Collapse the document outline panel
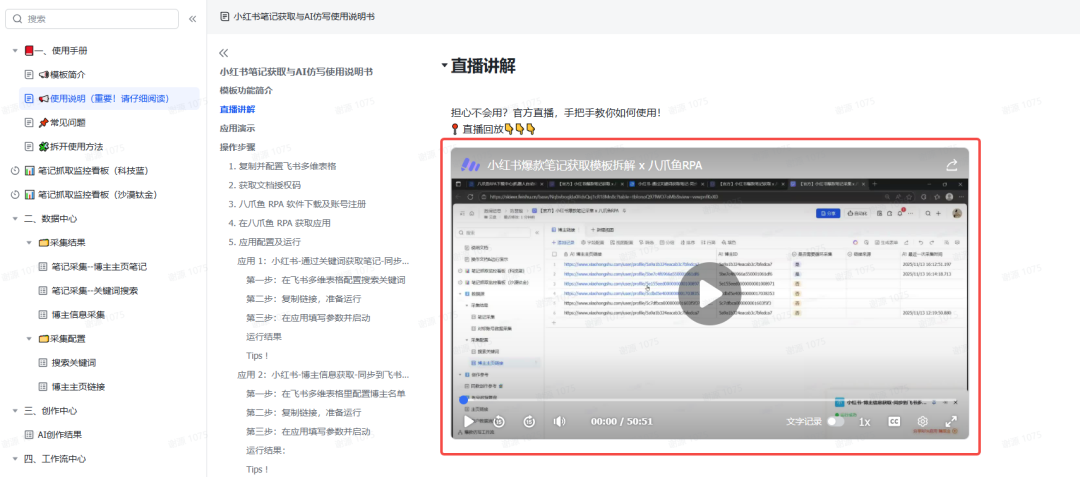The image size is (1080, 477). coord(223,53)
